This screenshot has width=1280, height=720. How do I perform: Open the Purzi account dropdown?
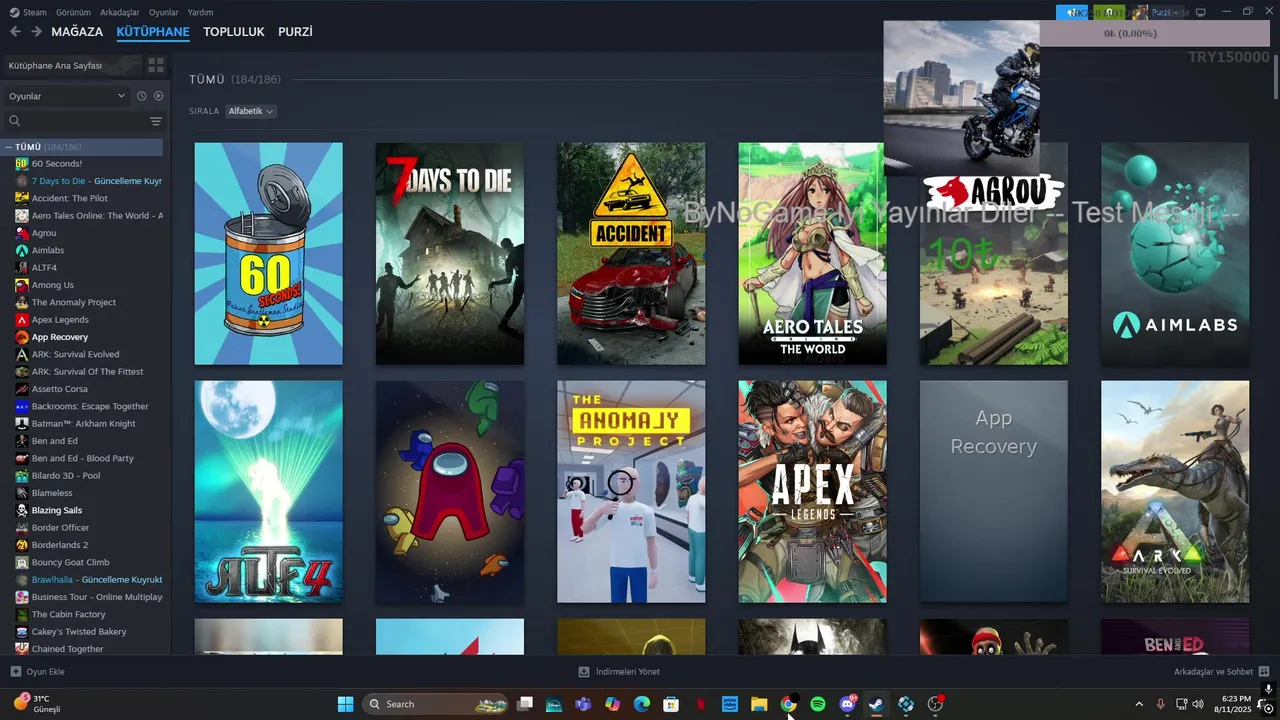click(x=1158, y=12)
